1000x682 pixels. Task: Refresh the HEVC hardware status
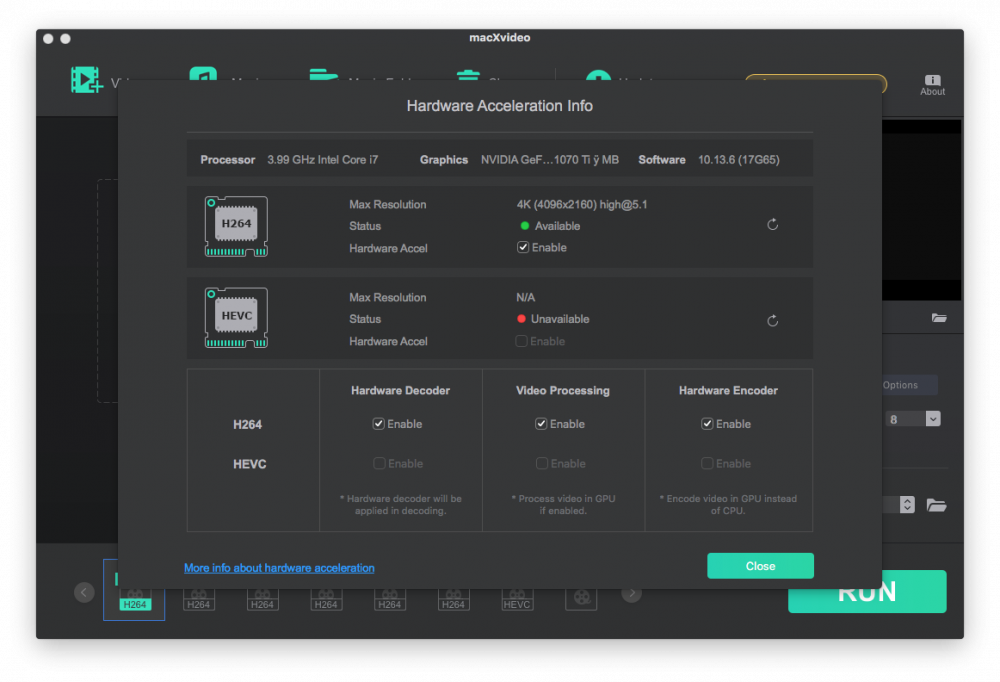772,320
